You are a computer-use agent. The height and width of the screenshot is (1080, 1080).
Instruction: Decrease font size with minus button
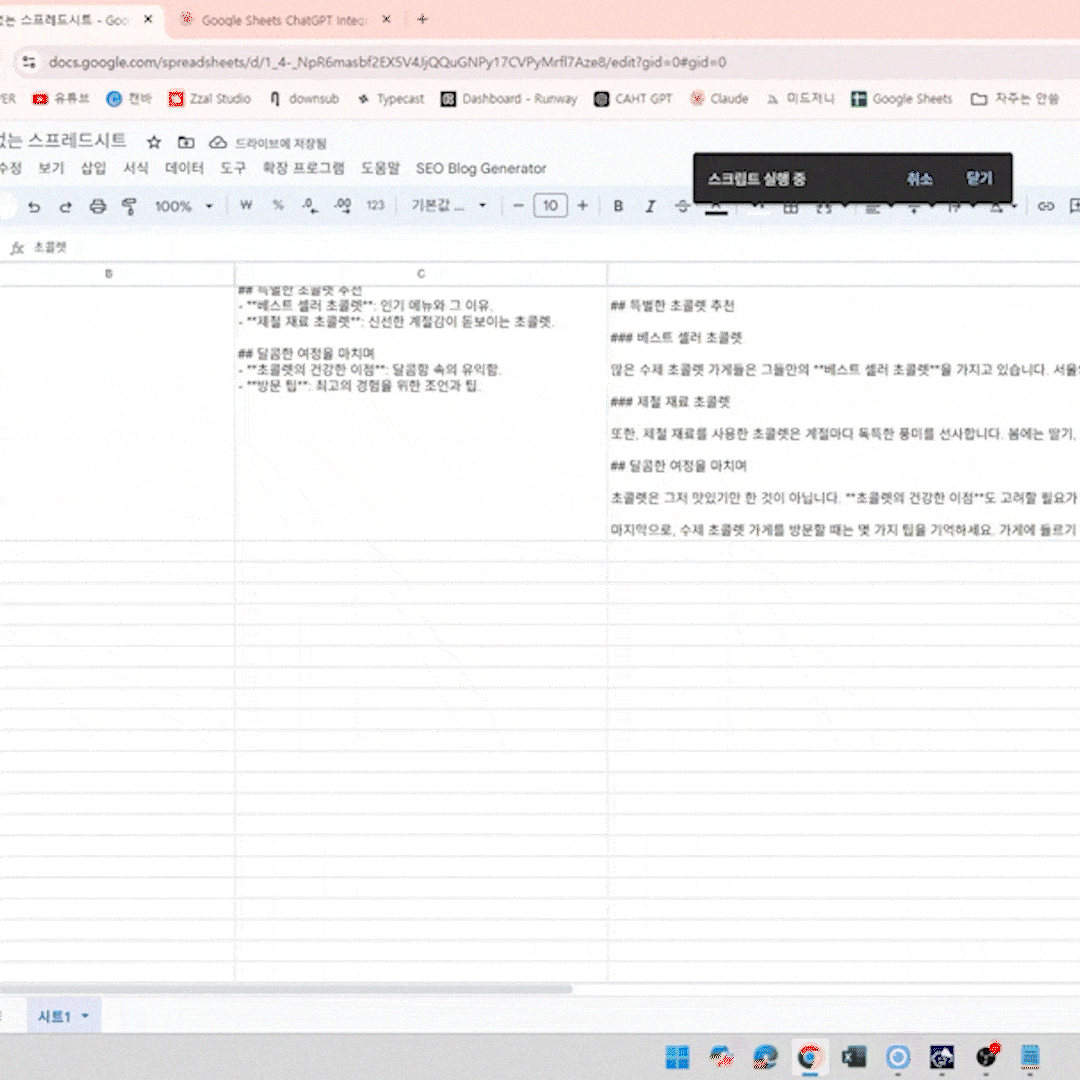pos(519,205)
